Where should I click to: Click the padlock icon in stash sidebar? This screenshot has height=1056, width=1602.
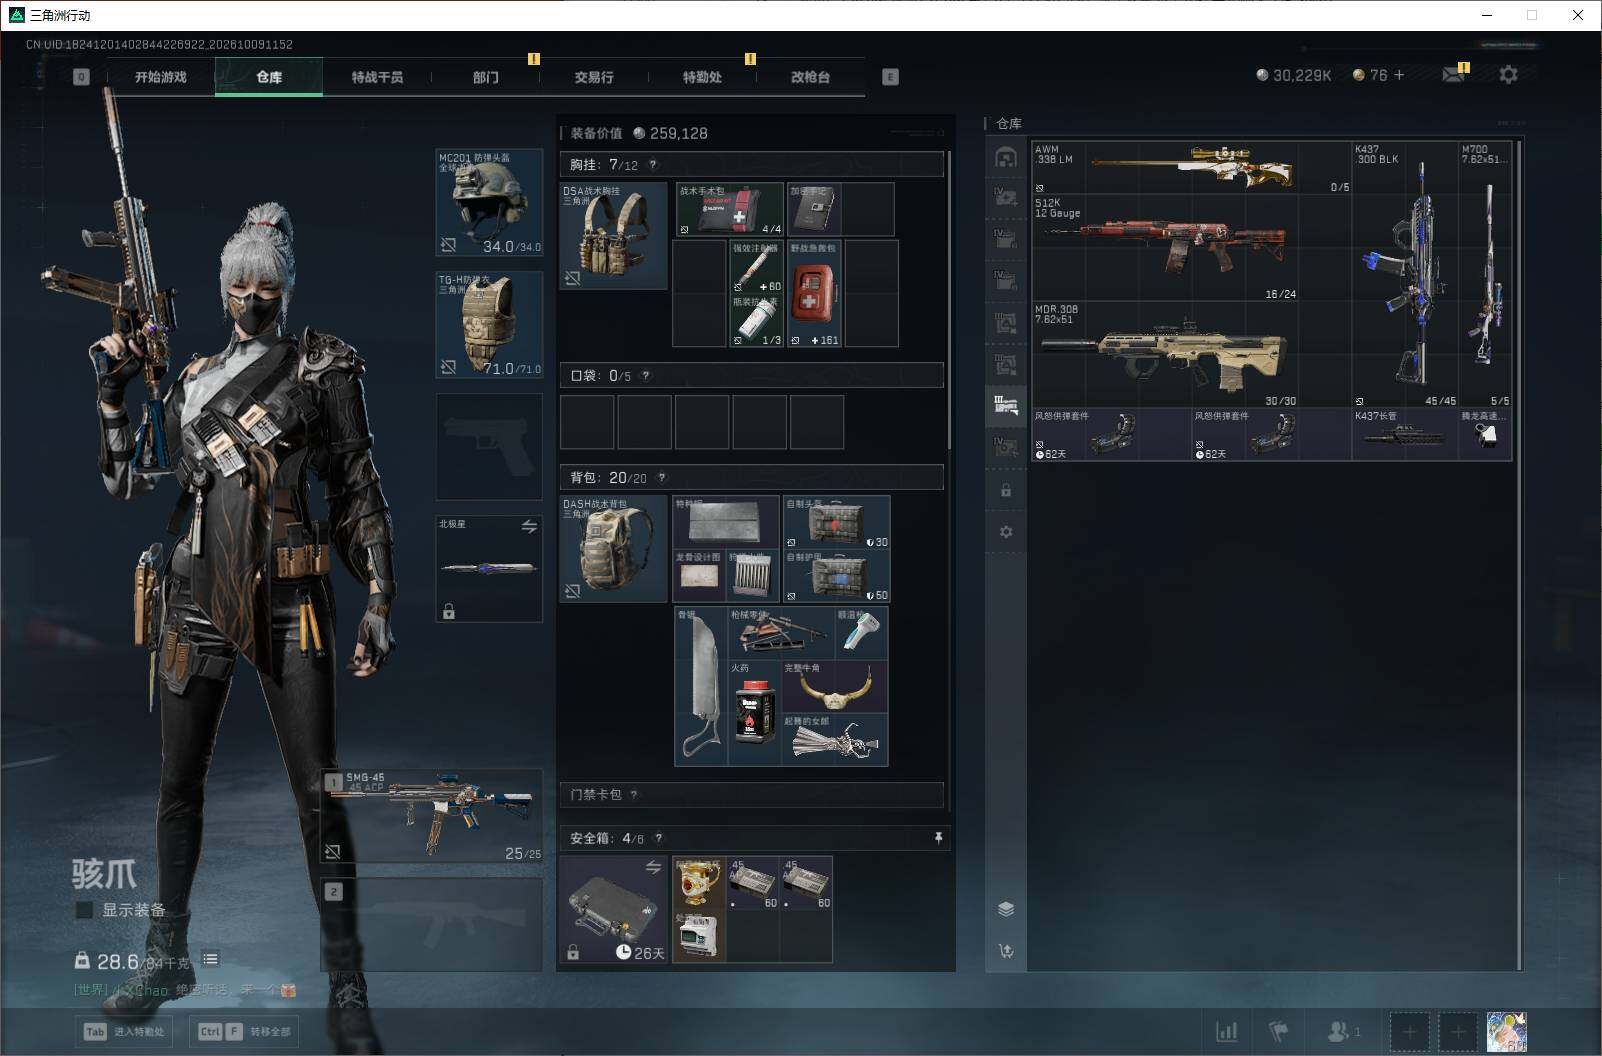click(x=1006, y=490)
